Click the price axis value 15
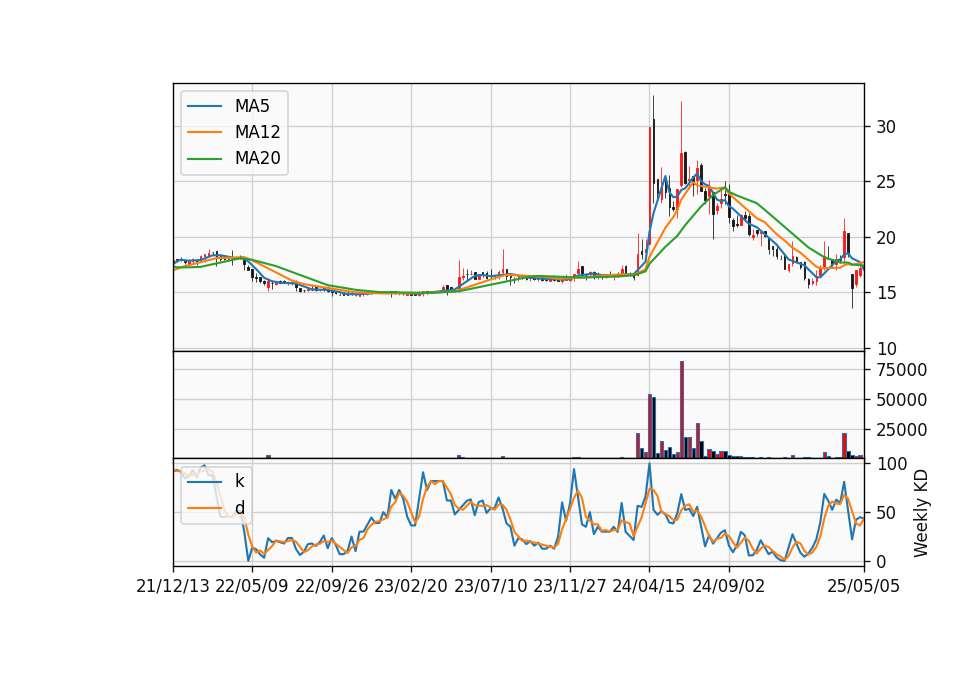 (886, 293)
